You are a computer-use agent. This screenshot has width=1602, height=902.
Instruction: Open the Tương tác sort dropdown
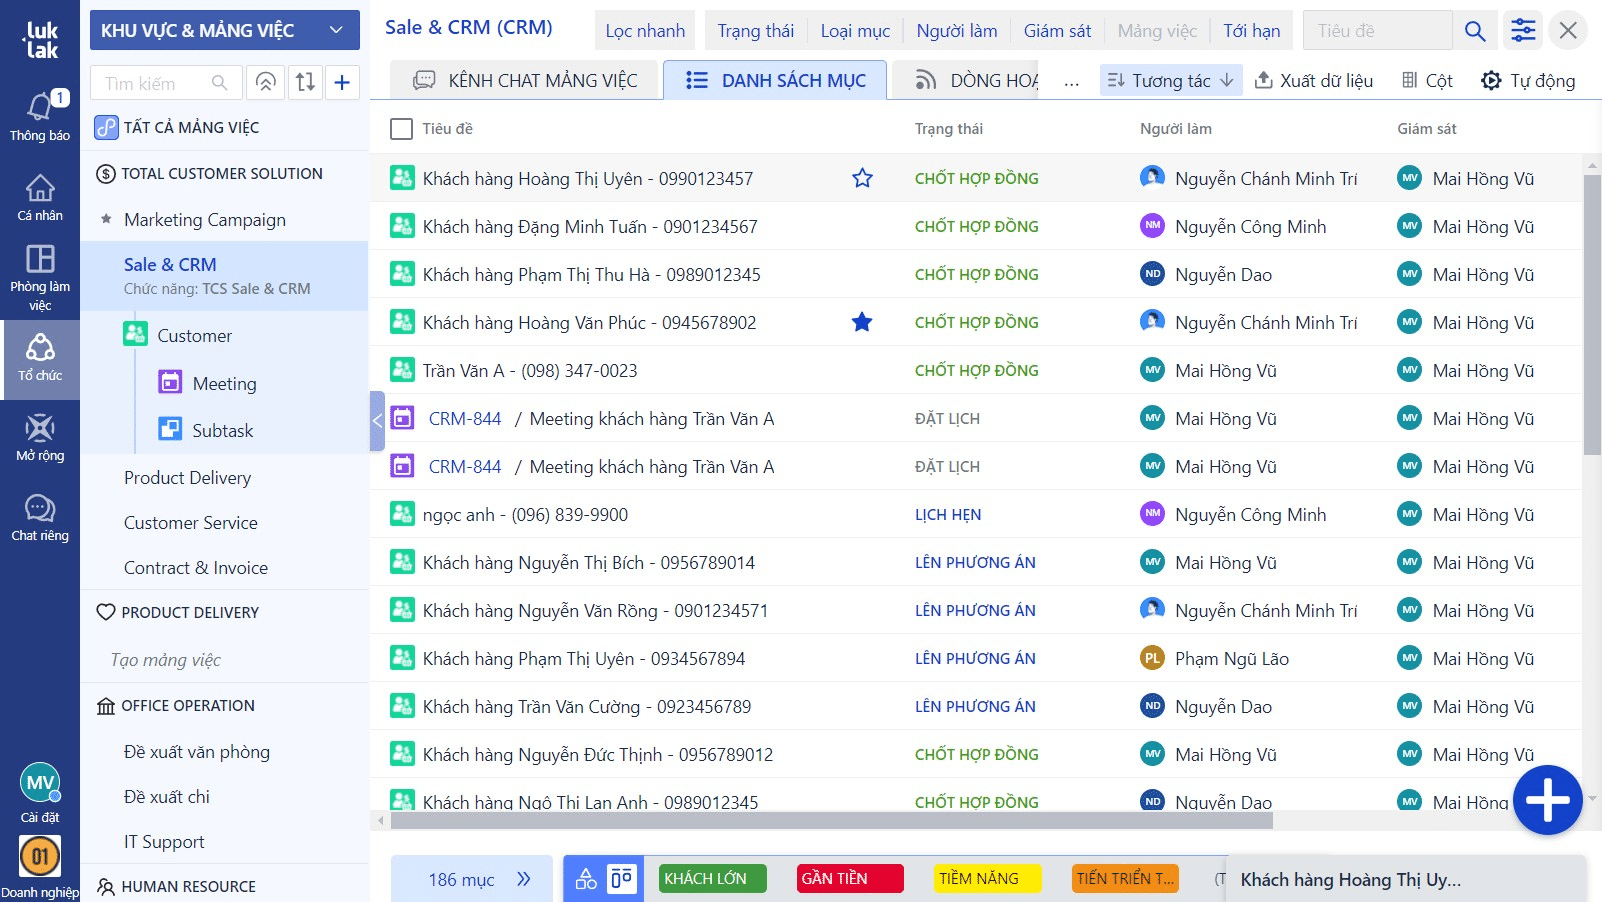point(1170,81)
